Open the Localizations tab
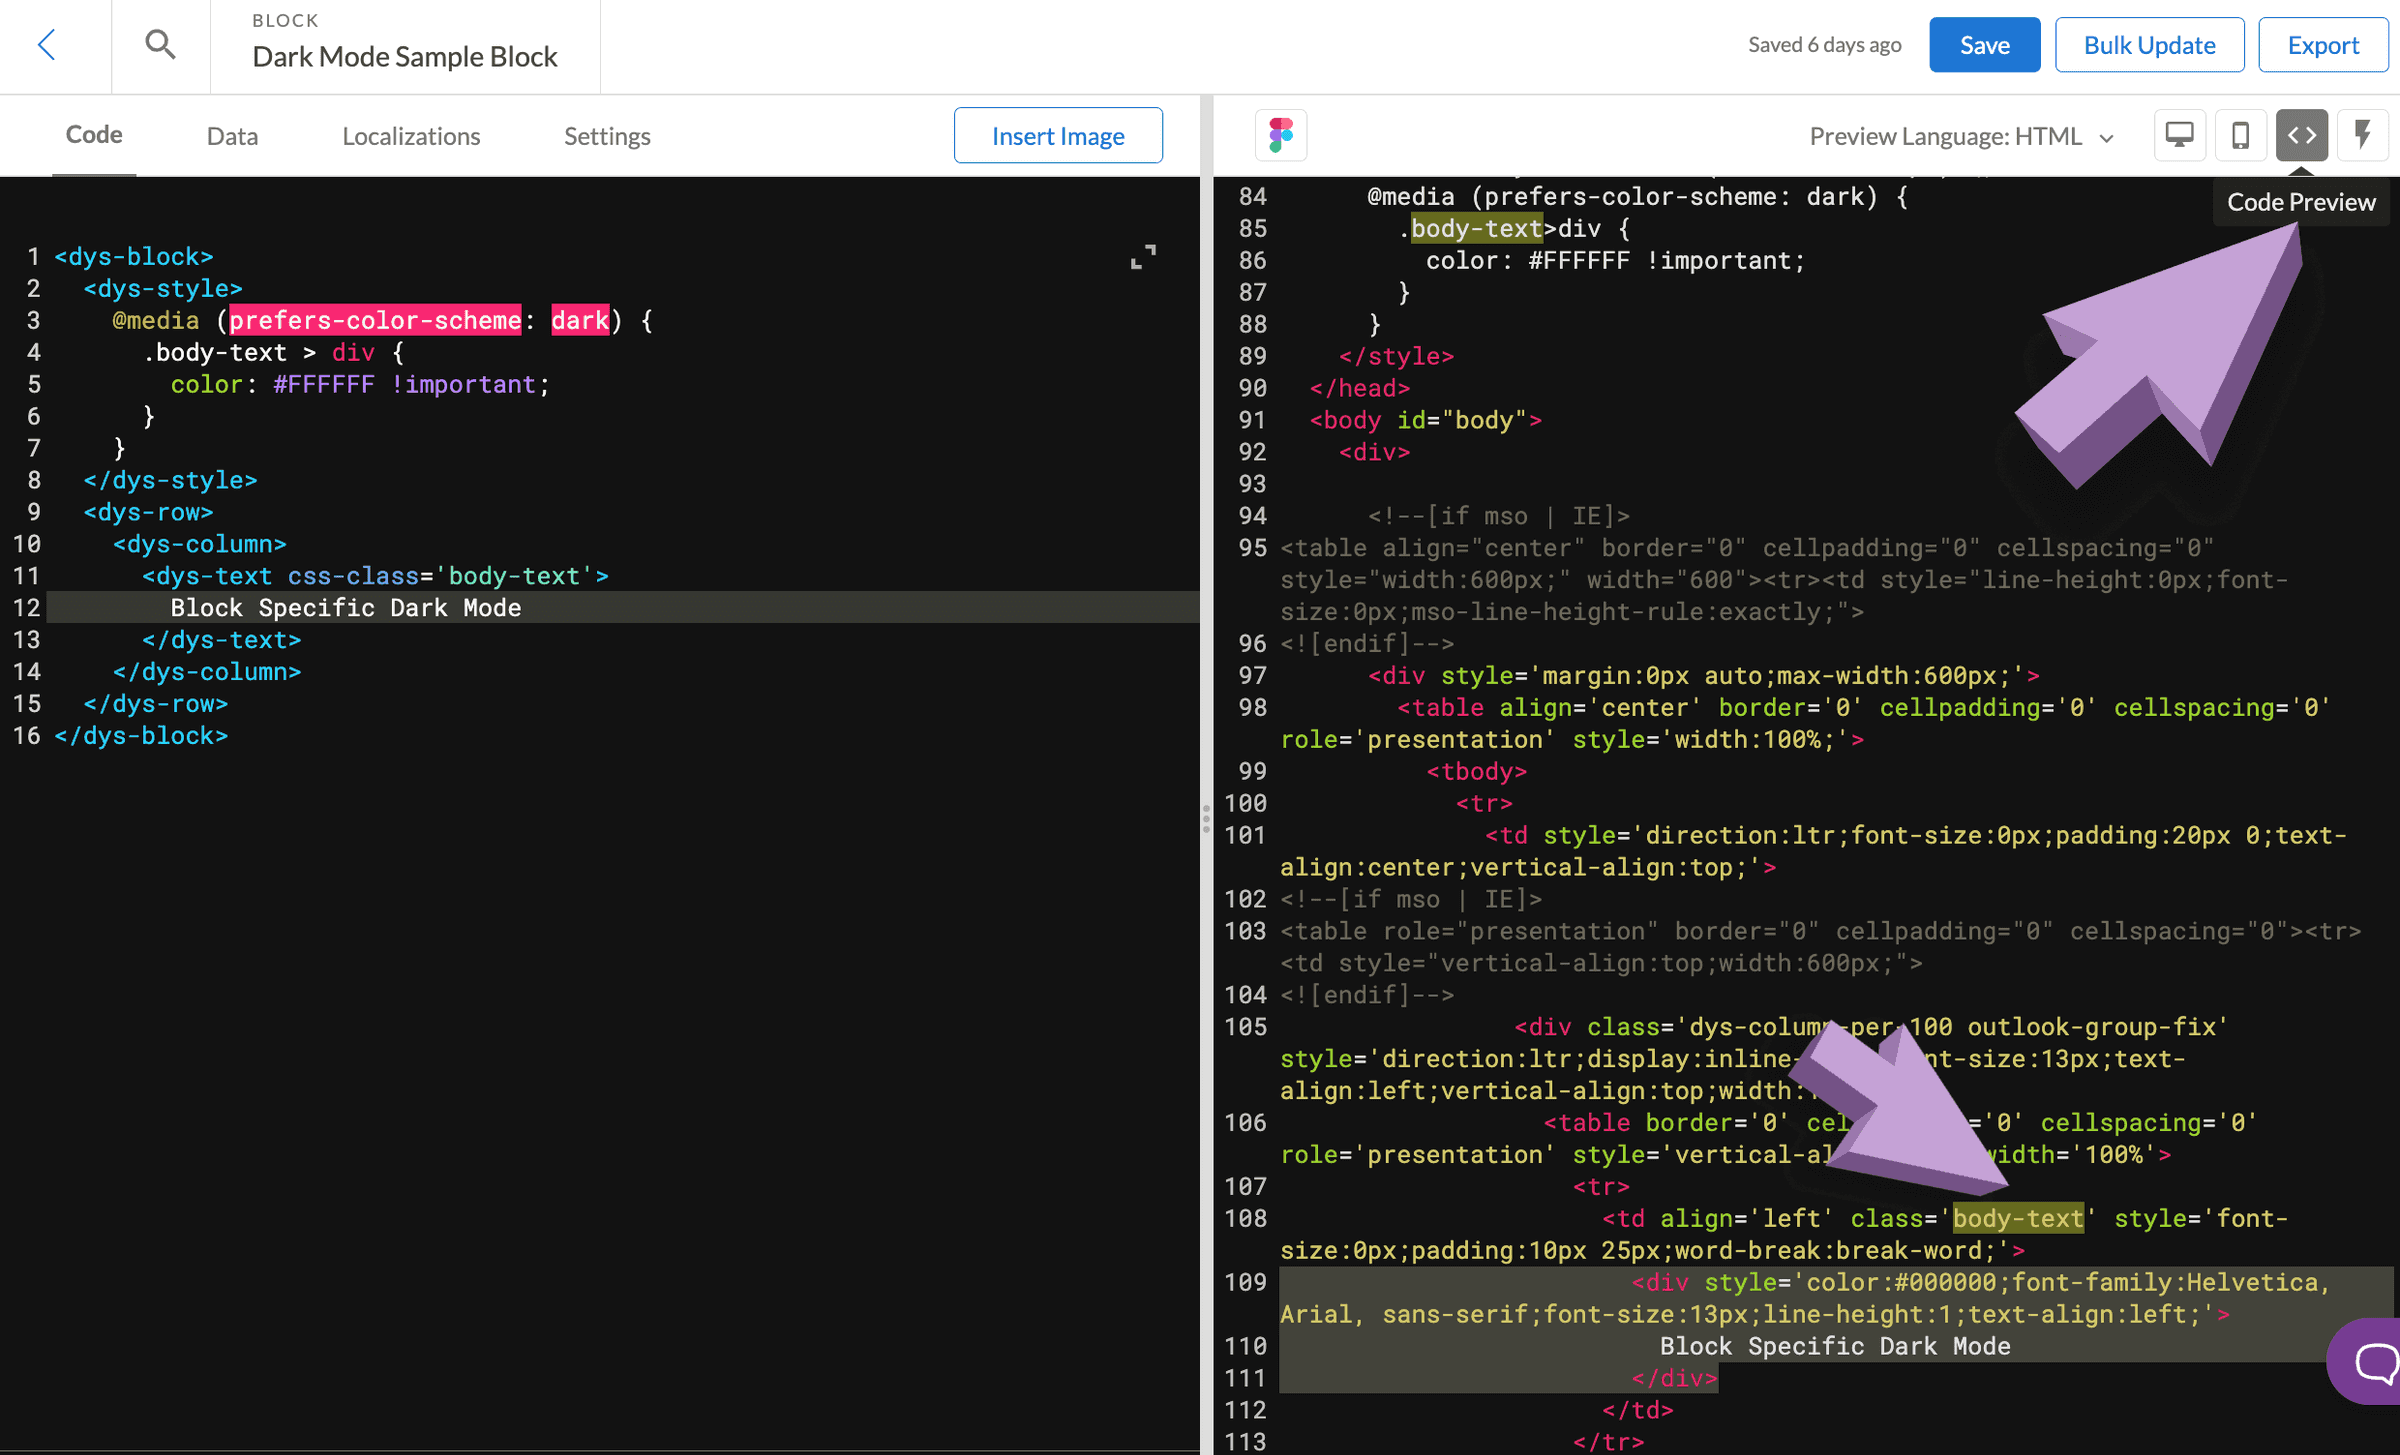This screenshot has height=1455, width=2400. click(x=410, y=135)
